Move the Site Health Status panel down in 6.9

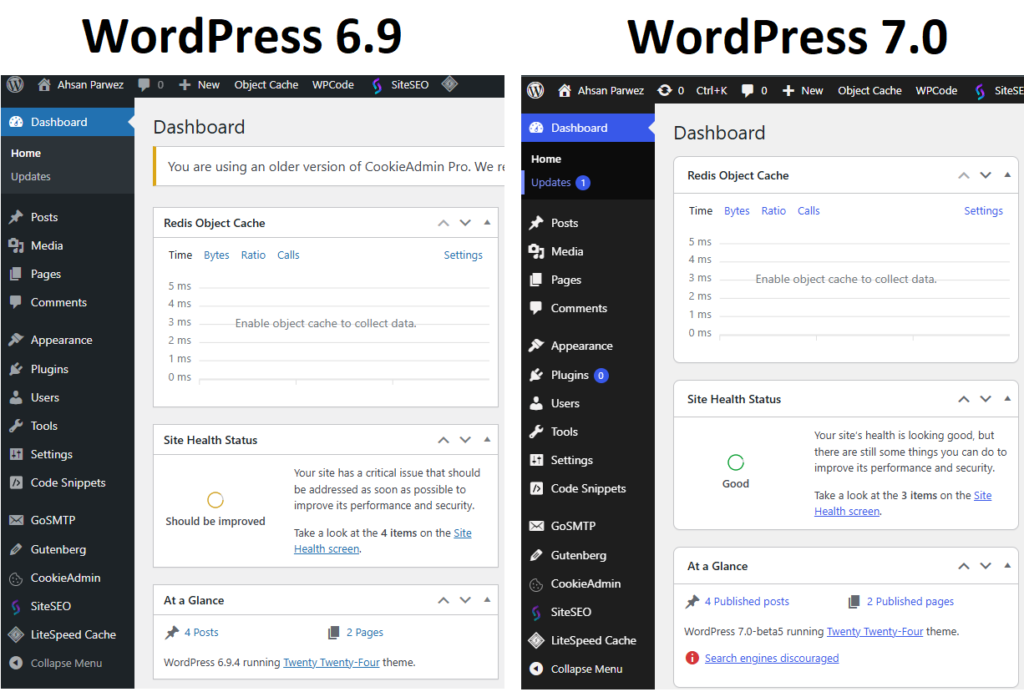pyautogui.click(x=465, y=440)
